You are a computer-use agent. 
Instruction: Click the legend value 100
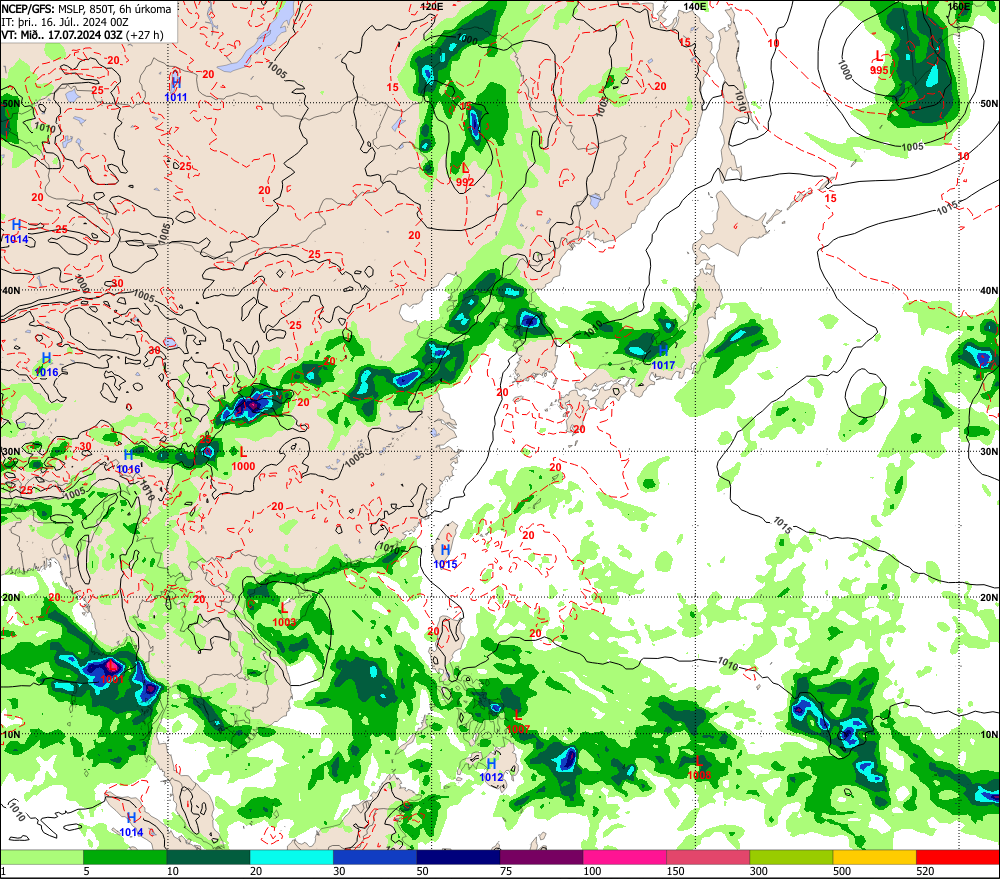592,871
